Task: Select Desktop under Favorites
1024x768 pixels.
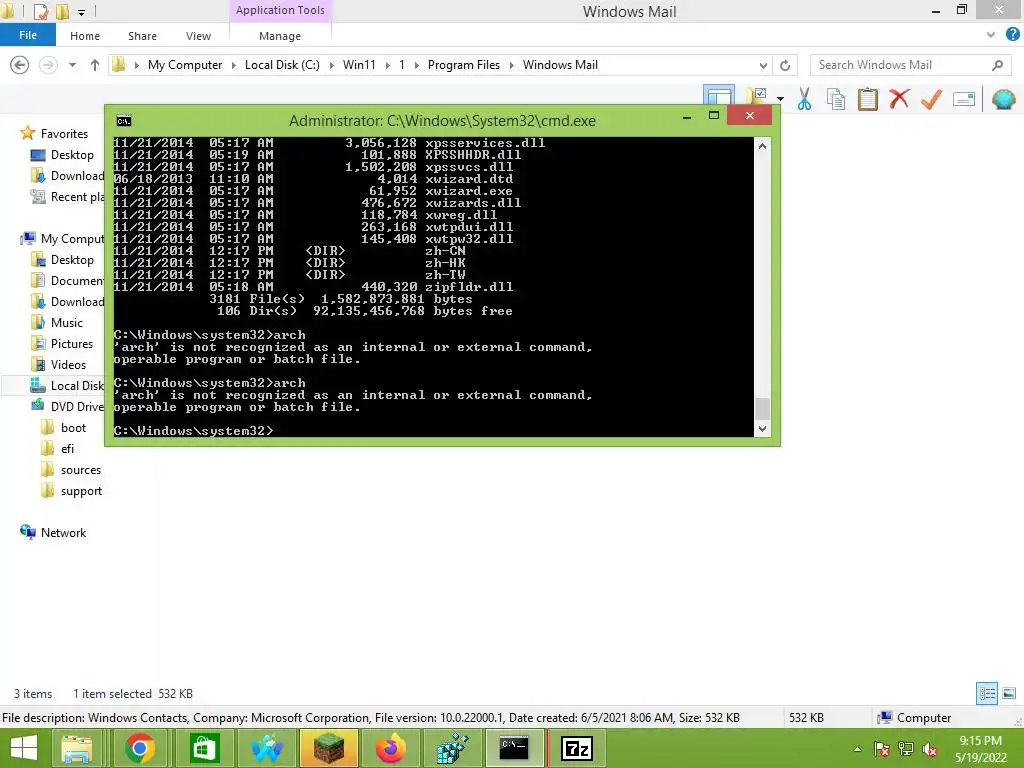Action: tap(72, 155)
